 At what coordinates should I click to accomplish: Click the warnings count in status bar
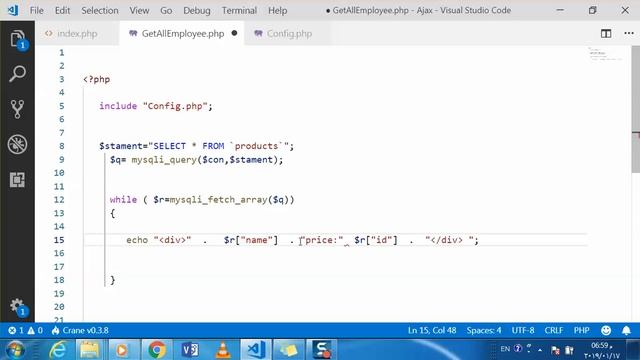[35, 330]
